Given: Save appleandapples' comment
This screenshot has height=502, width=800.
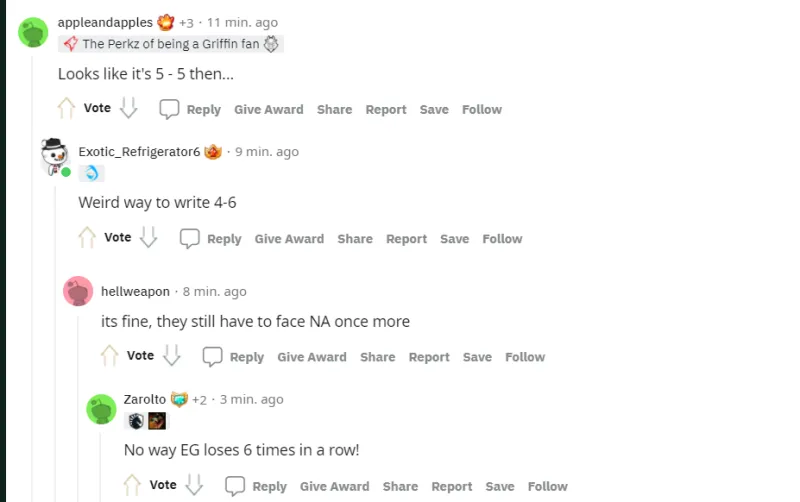Looking at the screenshot, I should coord(434,110).
